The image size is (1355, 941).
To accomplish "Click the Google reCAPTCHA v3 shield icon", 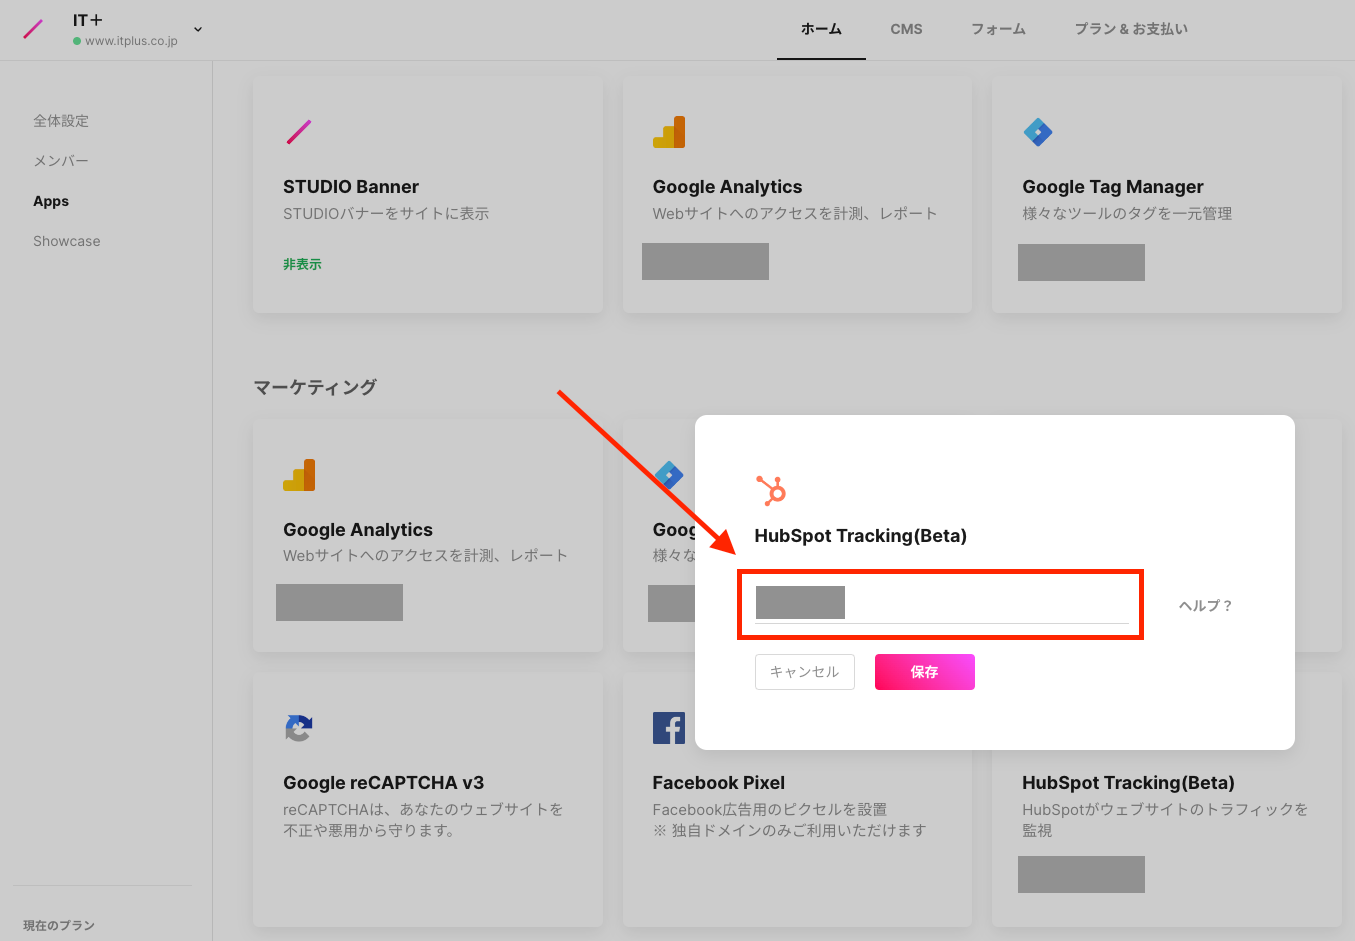I will click(x=298, y=728).
